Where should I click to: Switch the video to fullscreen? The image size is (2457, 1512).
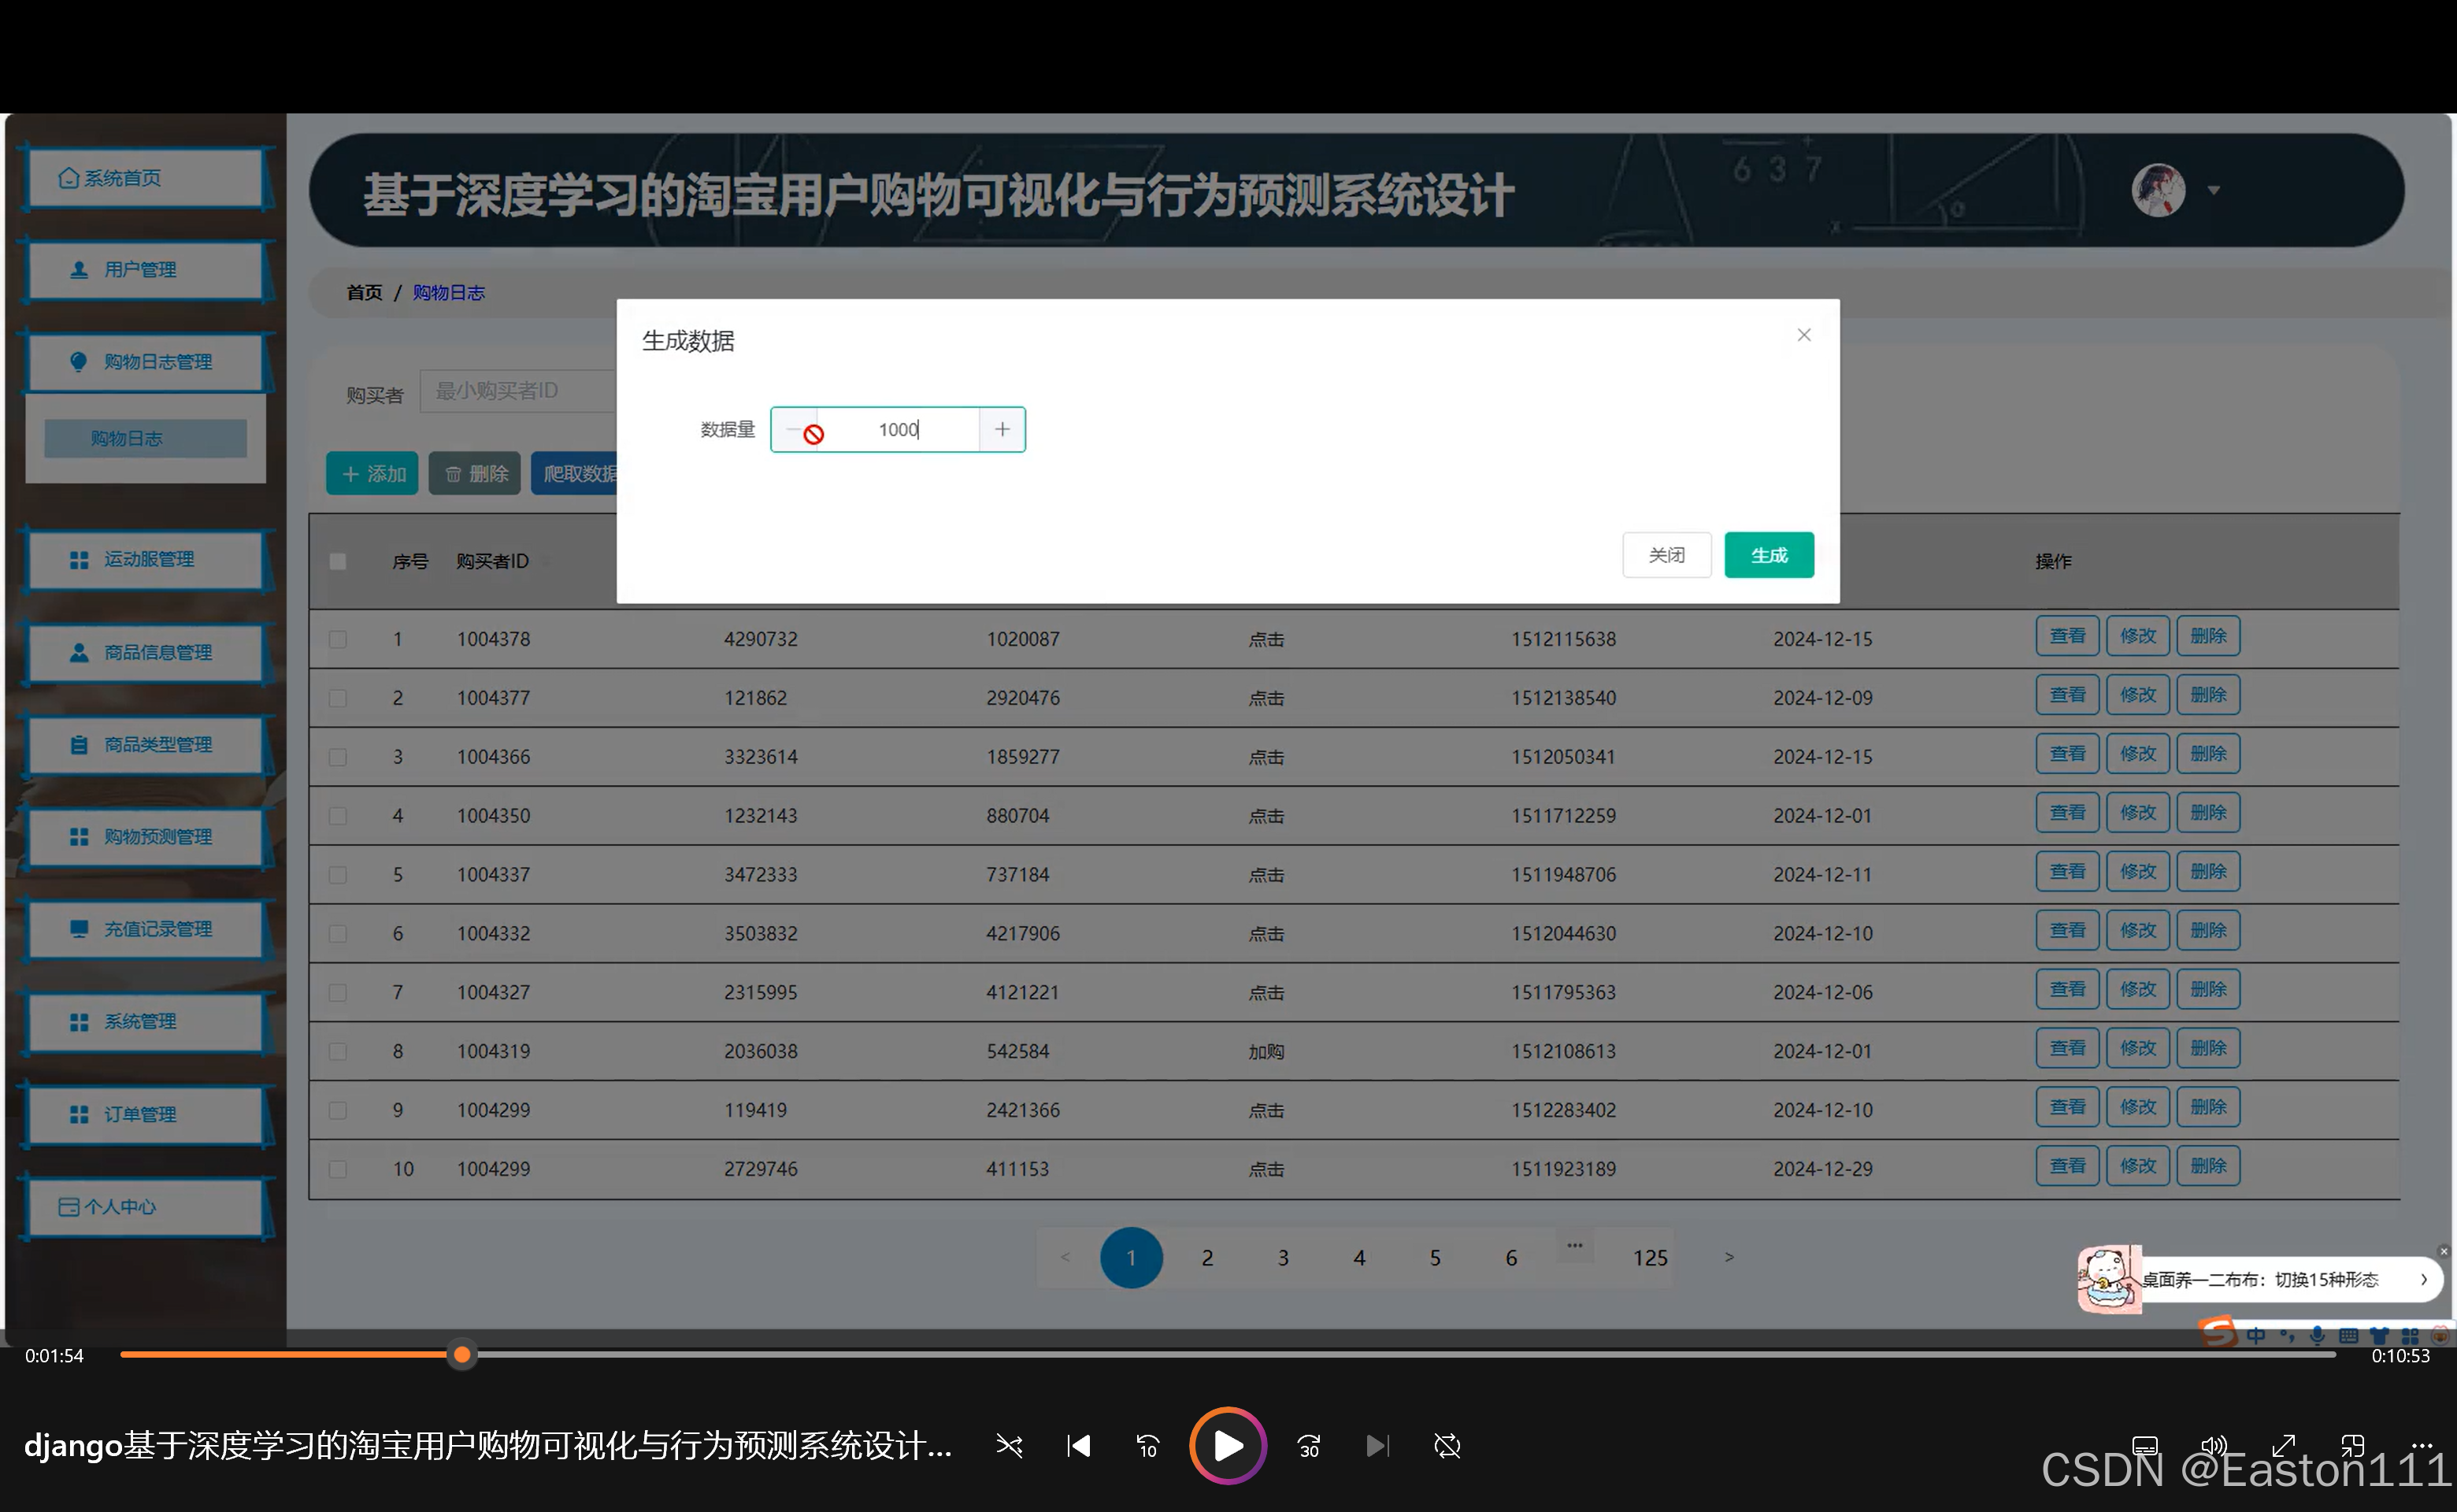click(x=2283, y=1446)
